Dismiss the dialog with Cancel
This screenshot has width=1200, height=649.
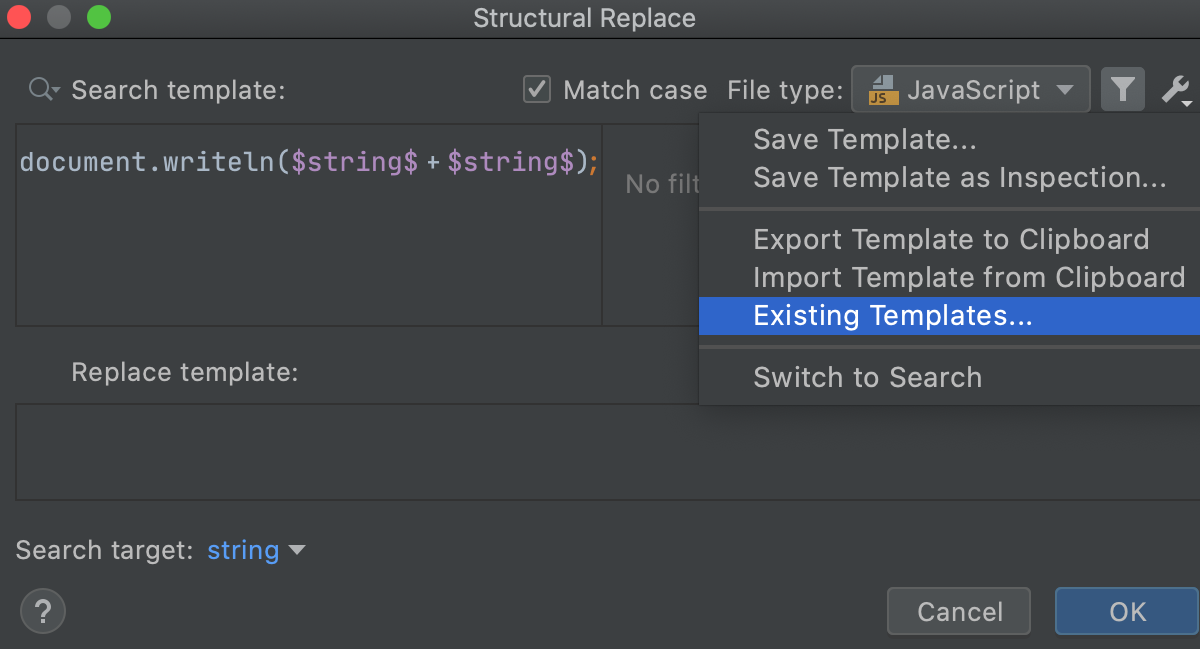pos(958,611)
